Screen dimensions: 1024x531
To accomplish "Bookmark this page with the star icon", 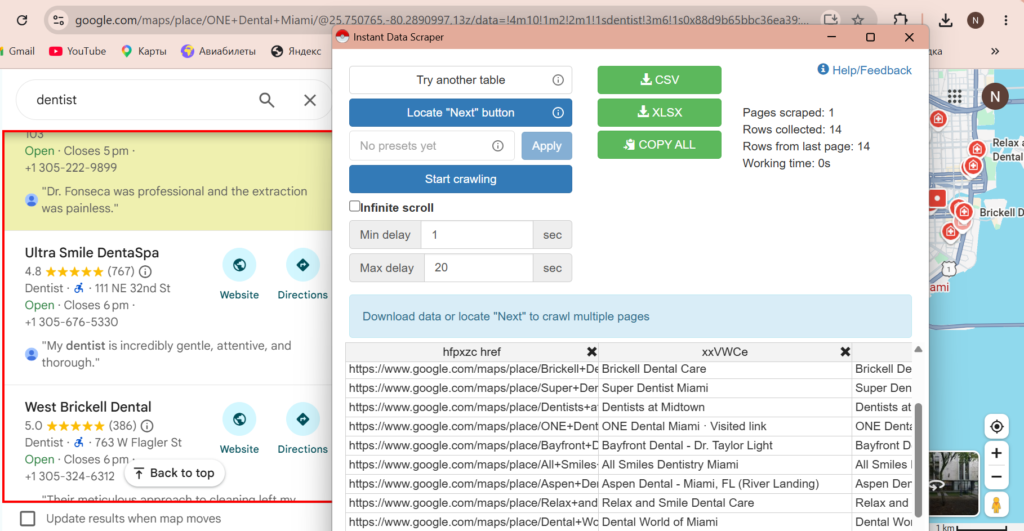I will (x=858, y=20).
